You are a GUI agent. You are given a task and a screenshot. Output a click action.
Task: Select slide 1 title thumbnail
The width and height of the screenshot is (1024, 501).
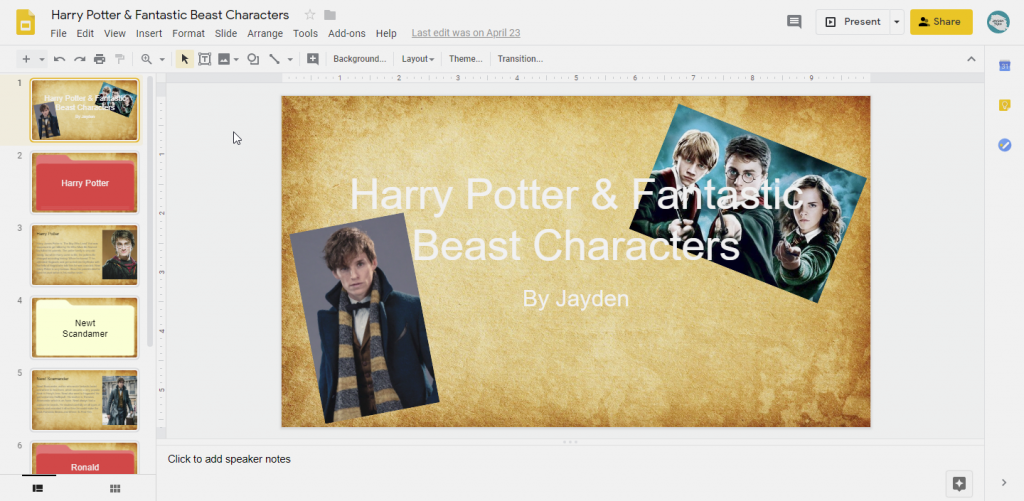pyautogui.click(x=85, y=110)
